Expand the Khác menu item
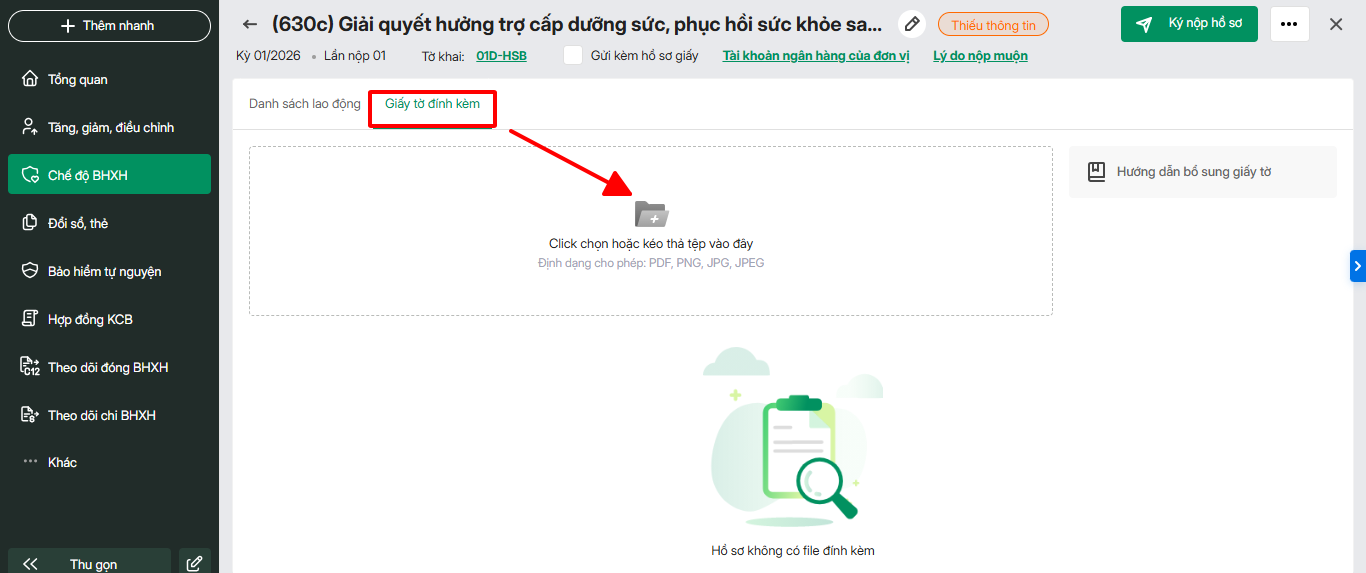Viewport: 1366px width, 573px height. click(62, 462)
